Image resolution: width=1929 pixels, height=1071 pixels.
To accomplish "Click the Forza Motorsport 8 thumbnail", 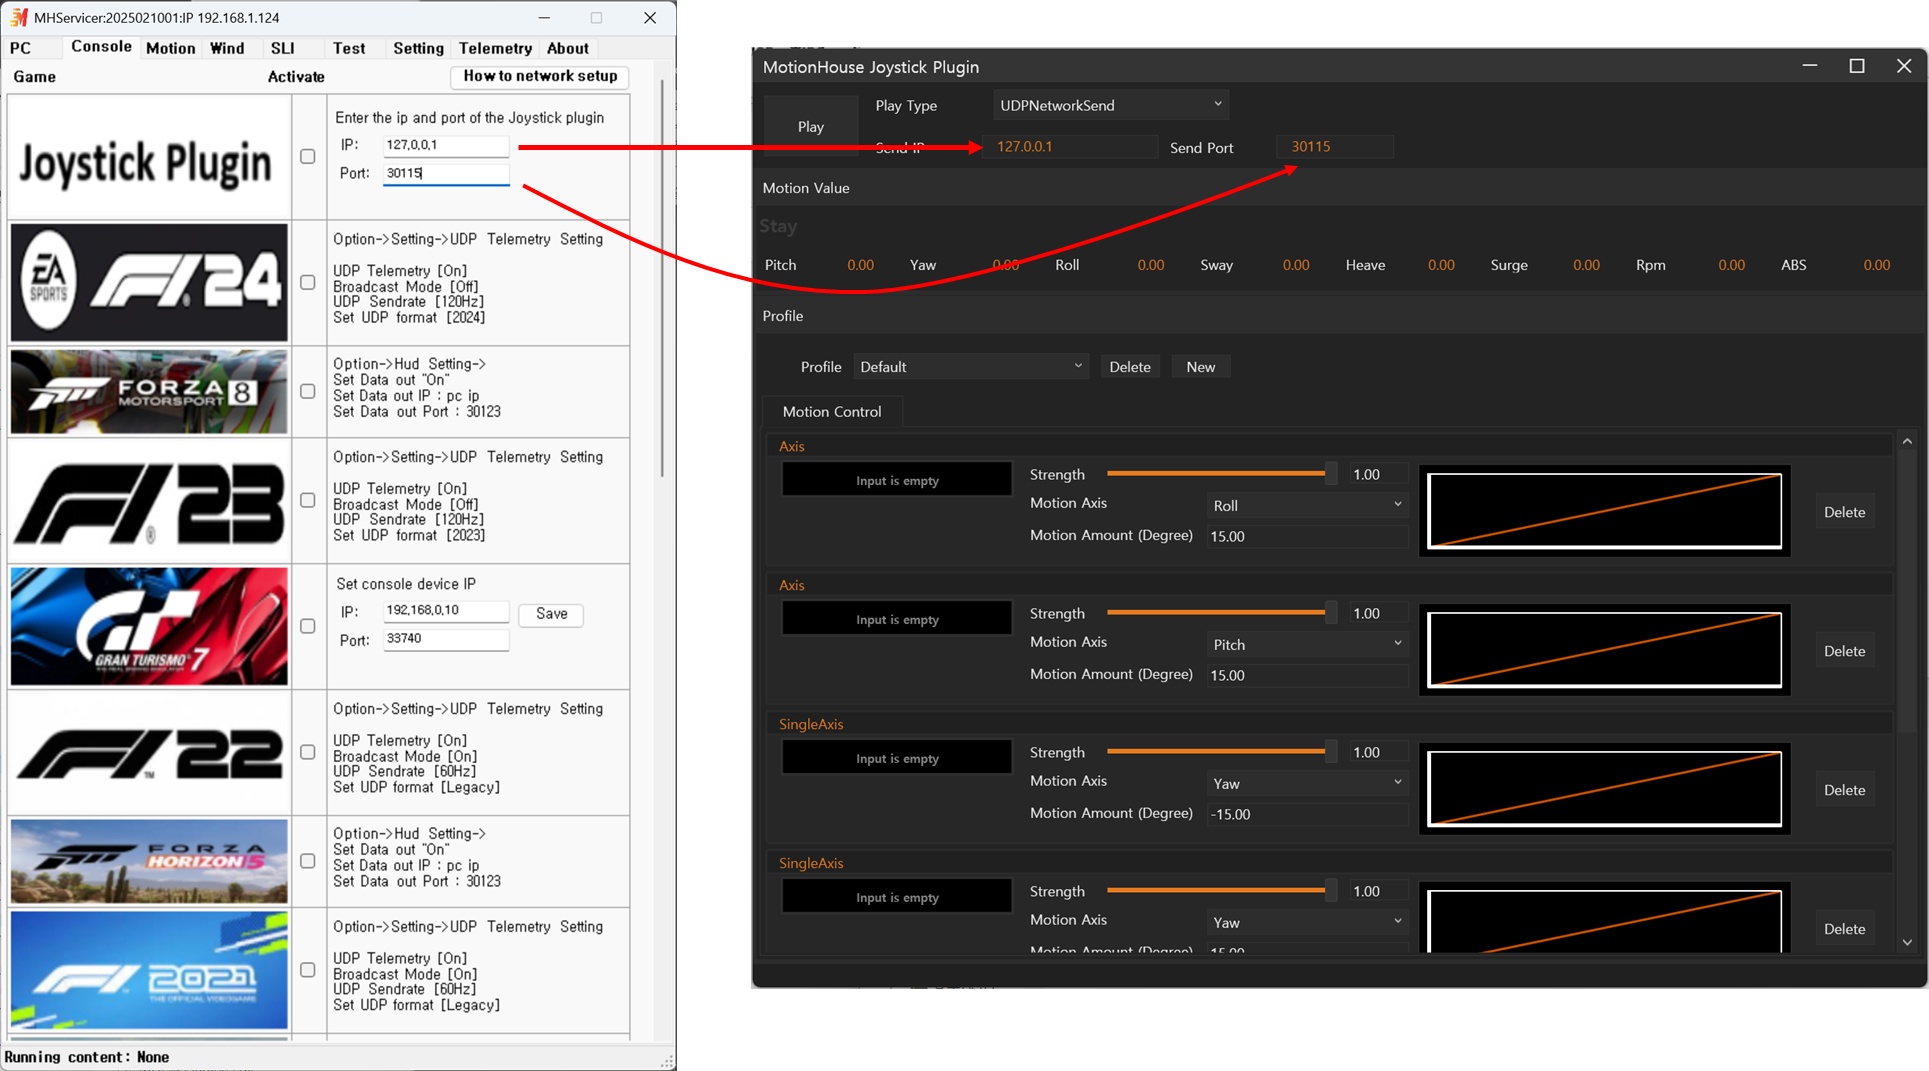I will [149, 391].
